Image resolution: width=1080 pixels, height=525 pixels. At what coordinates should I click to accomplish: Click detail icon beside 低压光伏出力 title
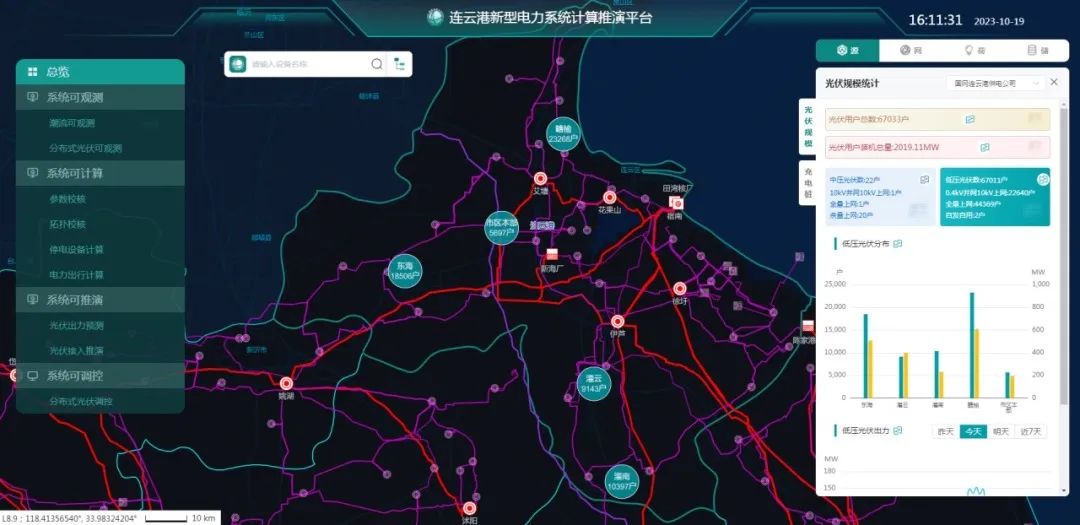click(897, 430)
